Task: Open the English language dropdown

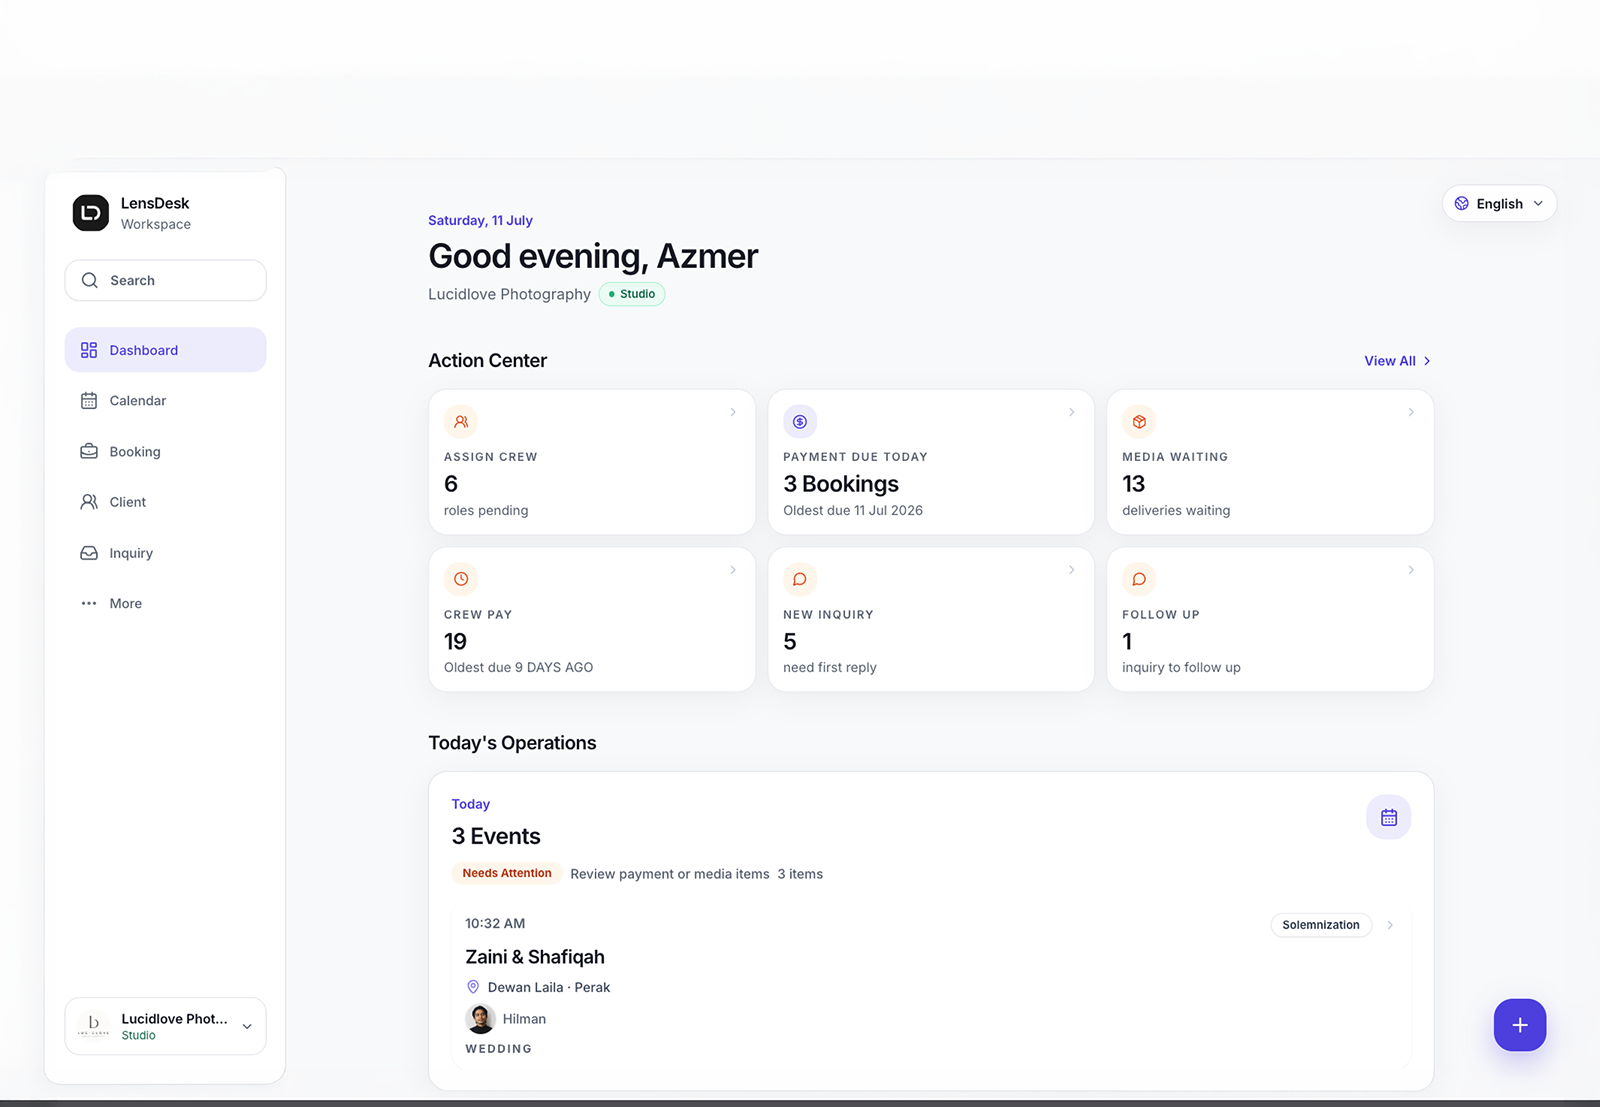Action: click(x=1499, y=203)
